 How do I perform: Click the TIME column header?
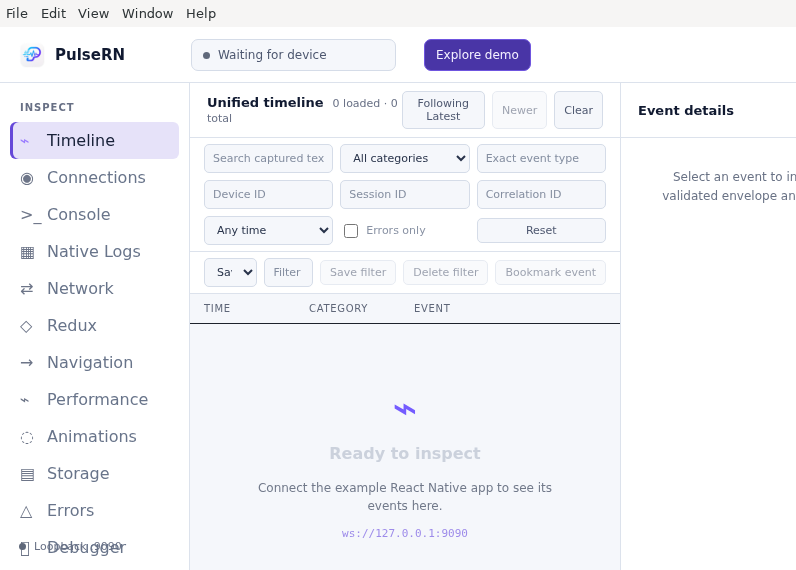pos(217,309)
